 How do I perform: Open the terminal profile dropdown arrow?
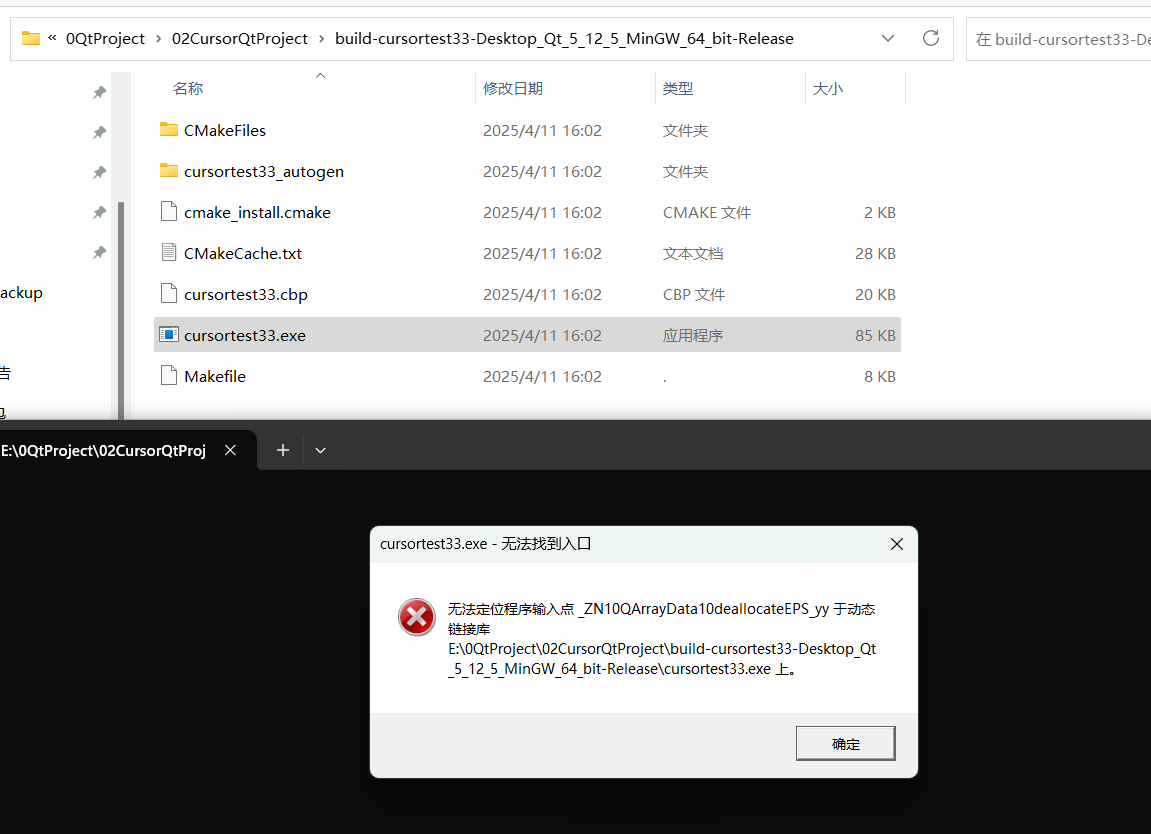pyautogui.click(x=320, y=450)
